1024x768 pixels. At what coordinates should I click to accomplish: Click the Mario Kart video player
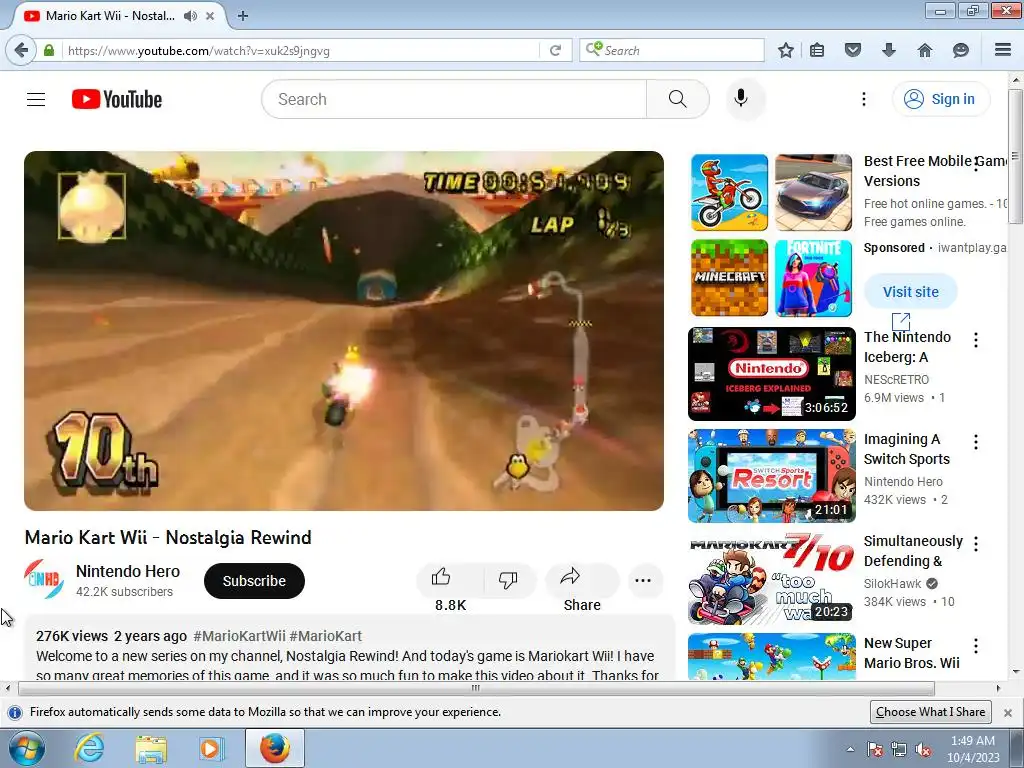tap(344, 330)
